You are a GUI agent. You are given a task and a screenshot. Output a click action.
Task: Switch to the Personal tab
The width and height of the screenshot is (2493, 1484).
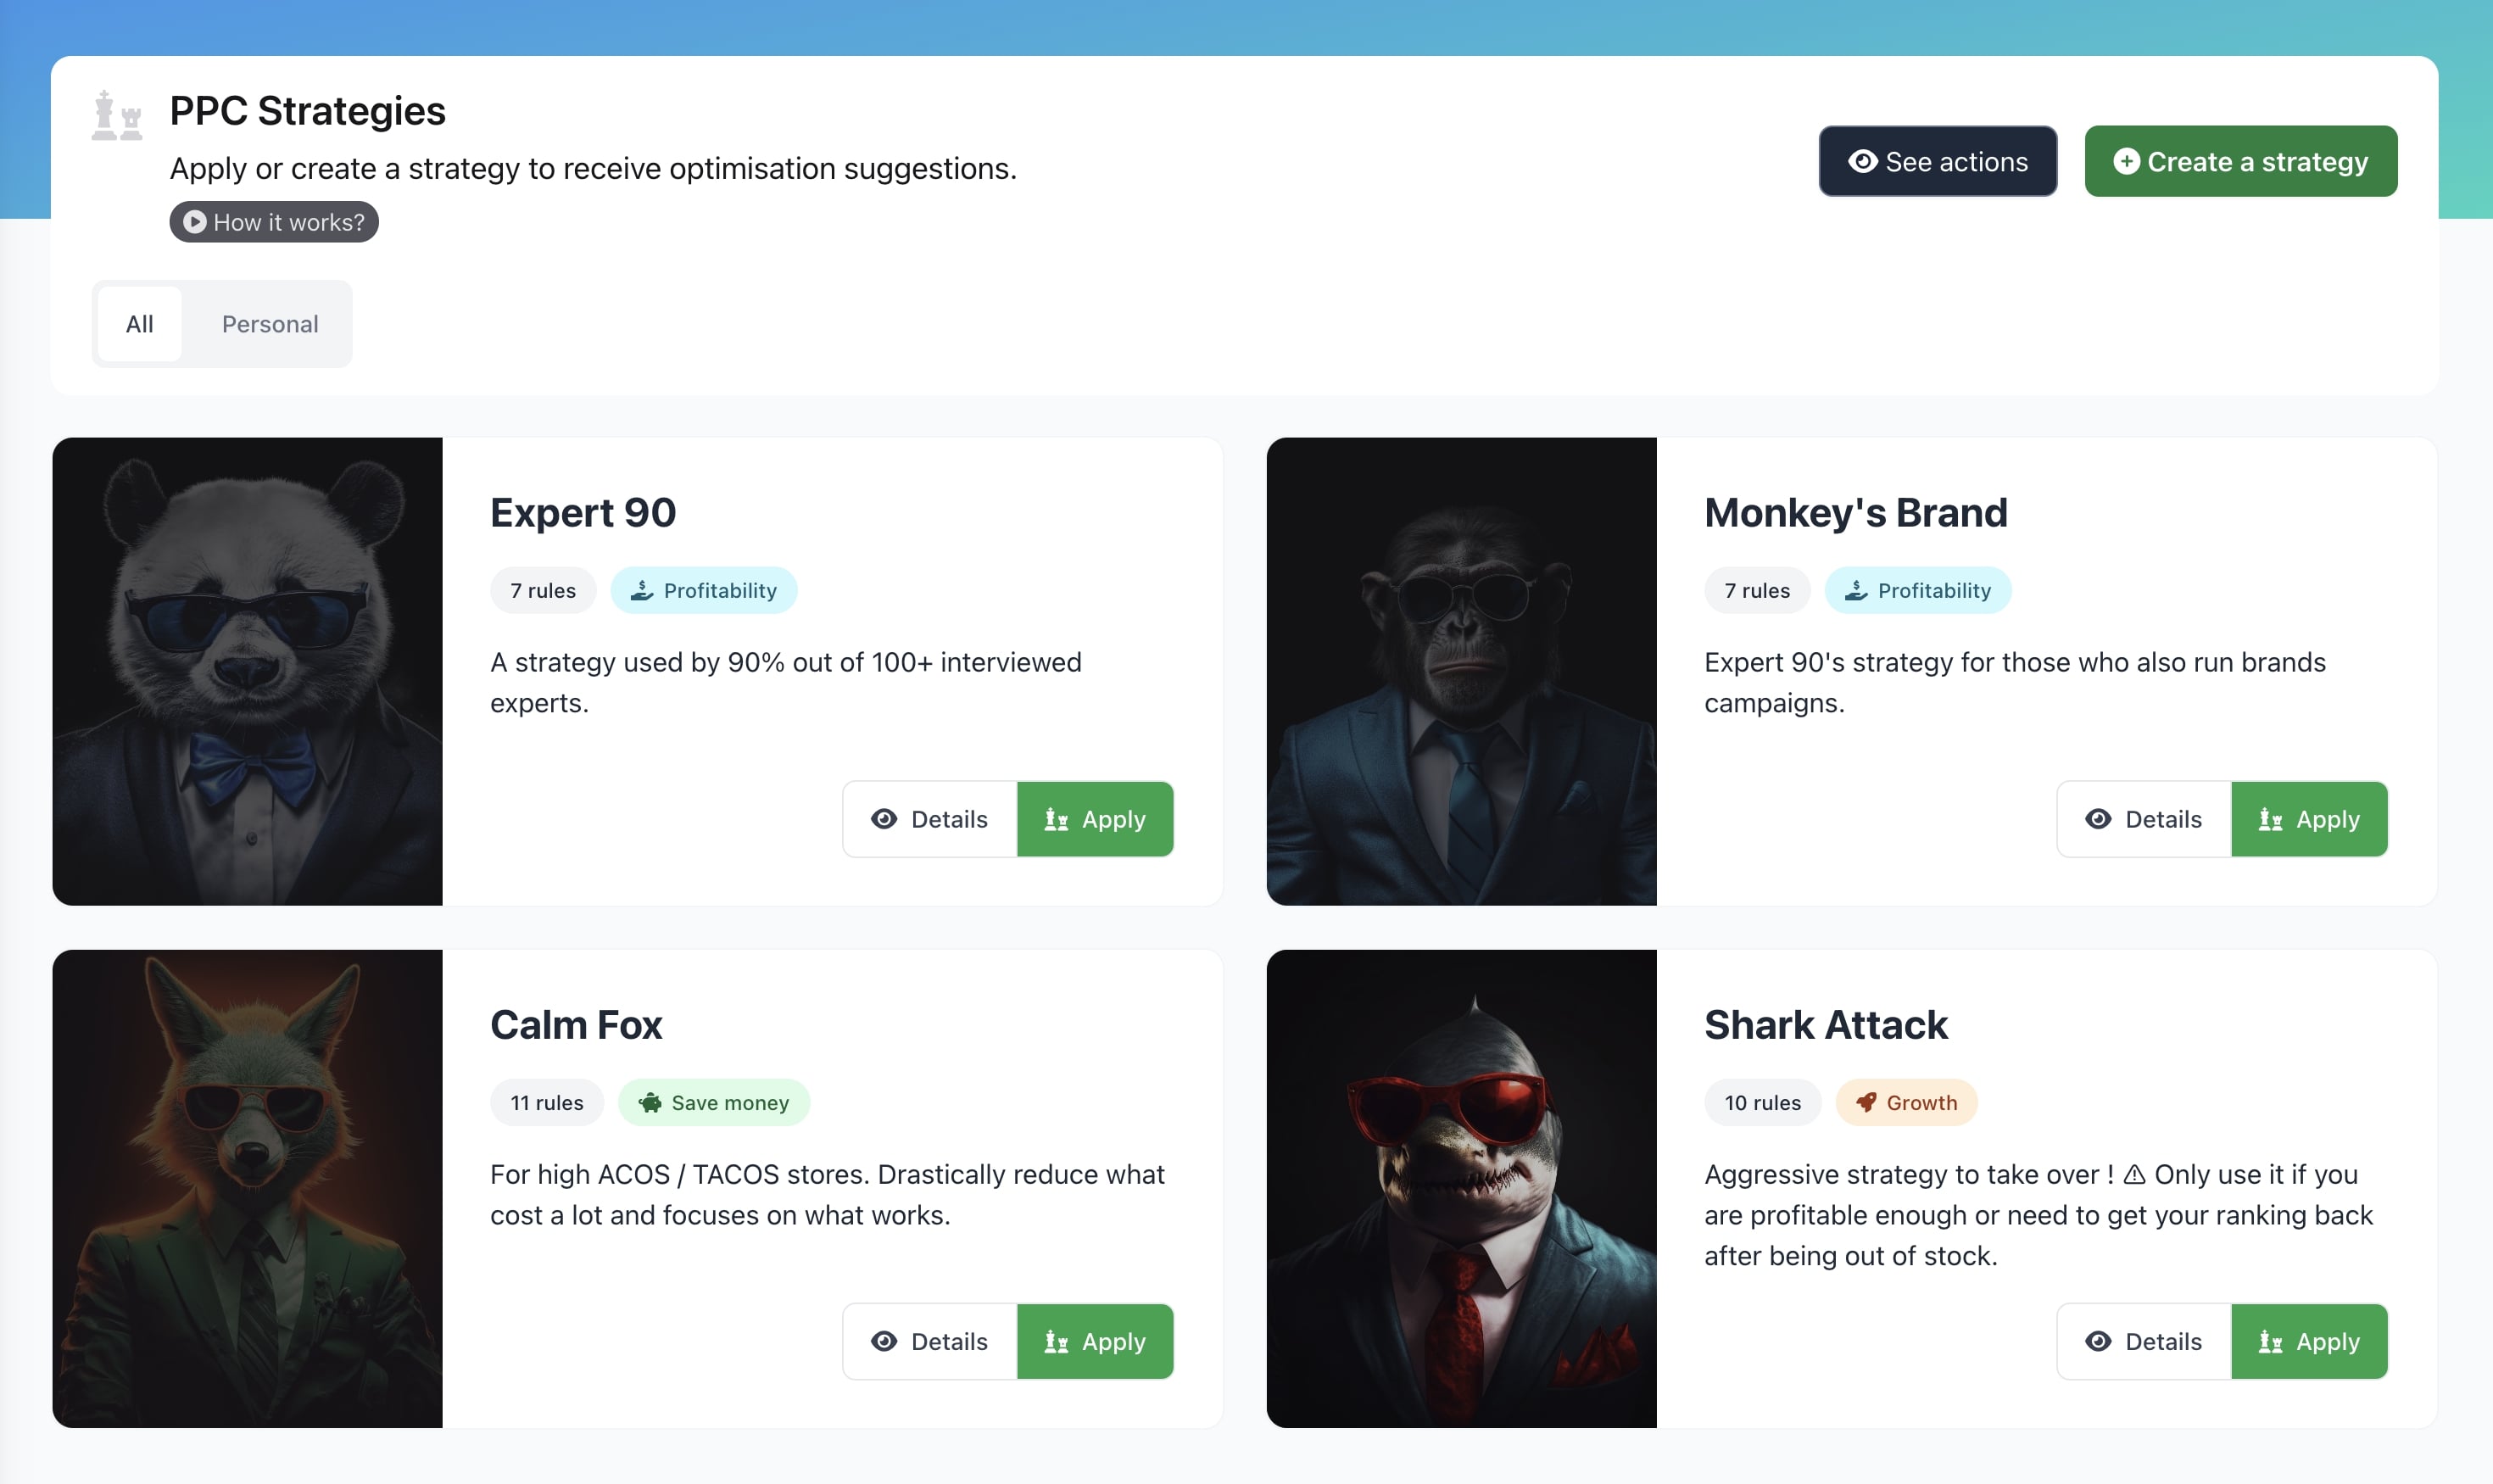(x=270, y=324)
